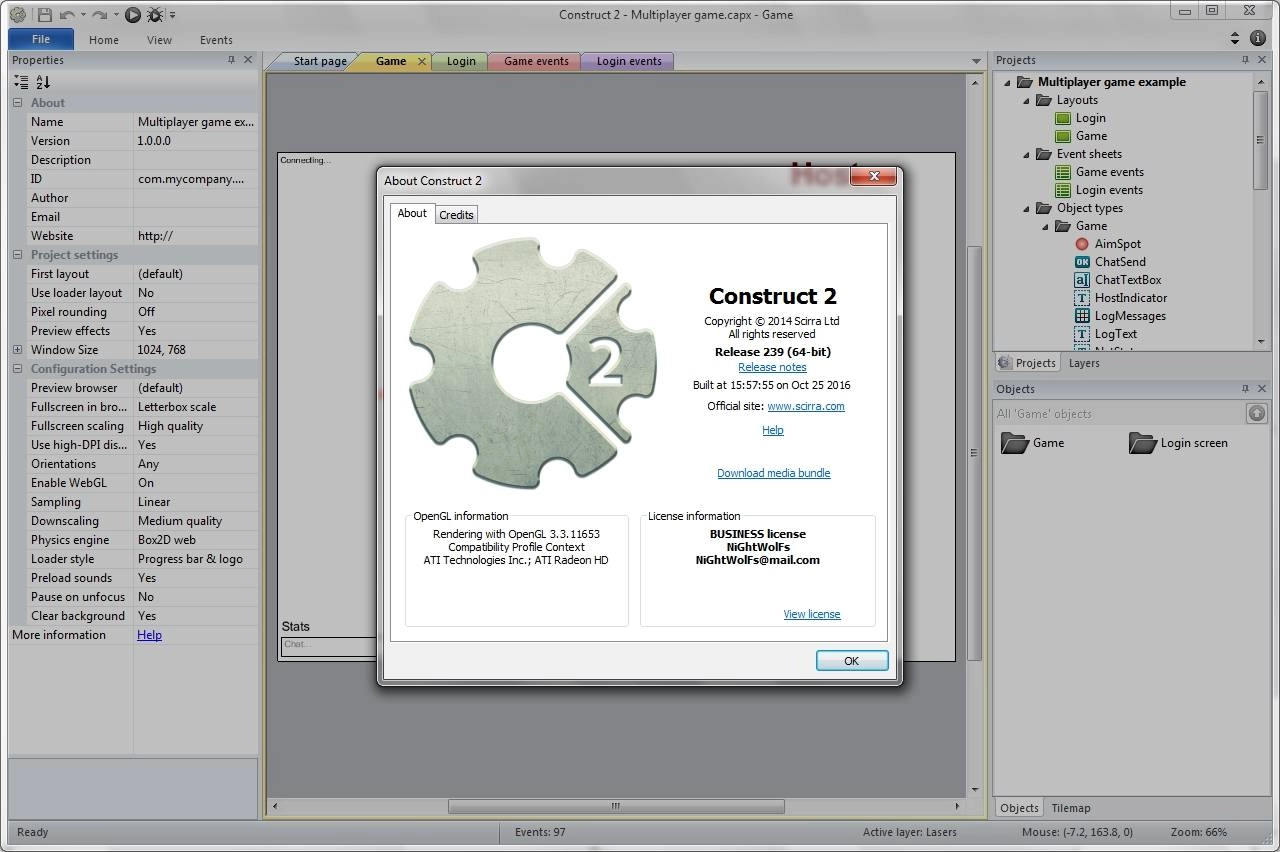Select the AimSpot object in Projects tree

click(1117, 244)
